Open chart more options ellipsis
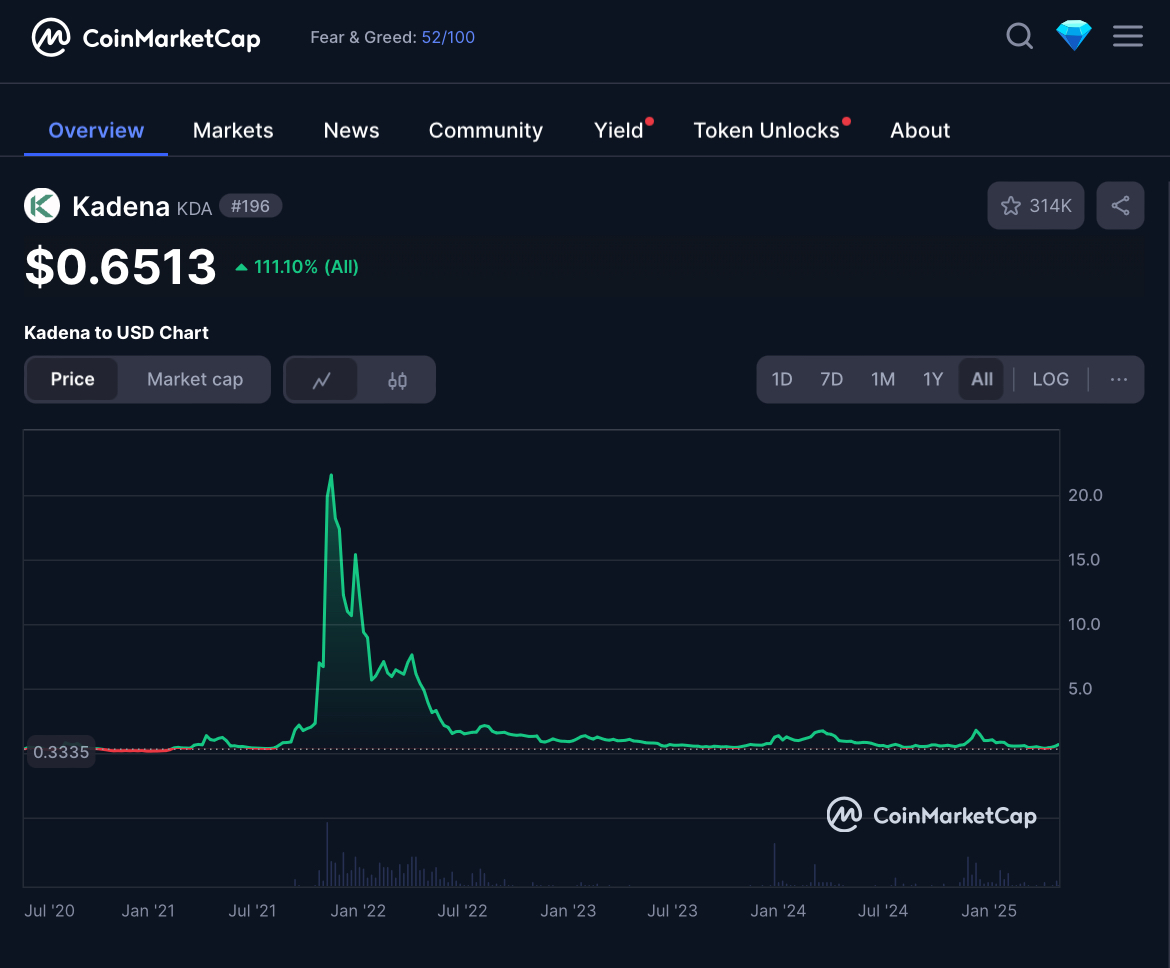Viewport: 1170px width, 968px height. click(1119, 379)
